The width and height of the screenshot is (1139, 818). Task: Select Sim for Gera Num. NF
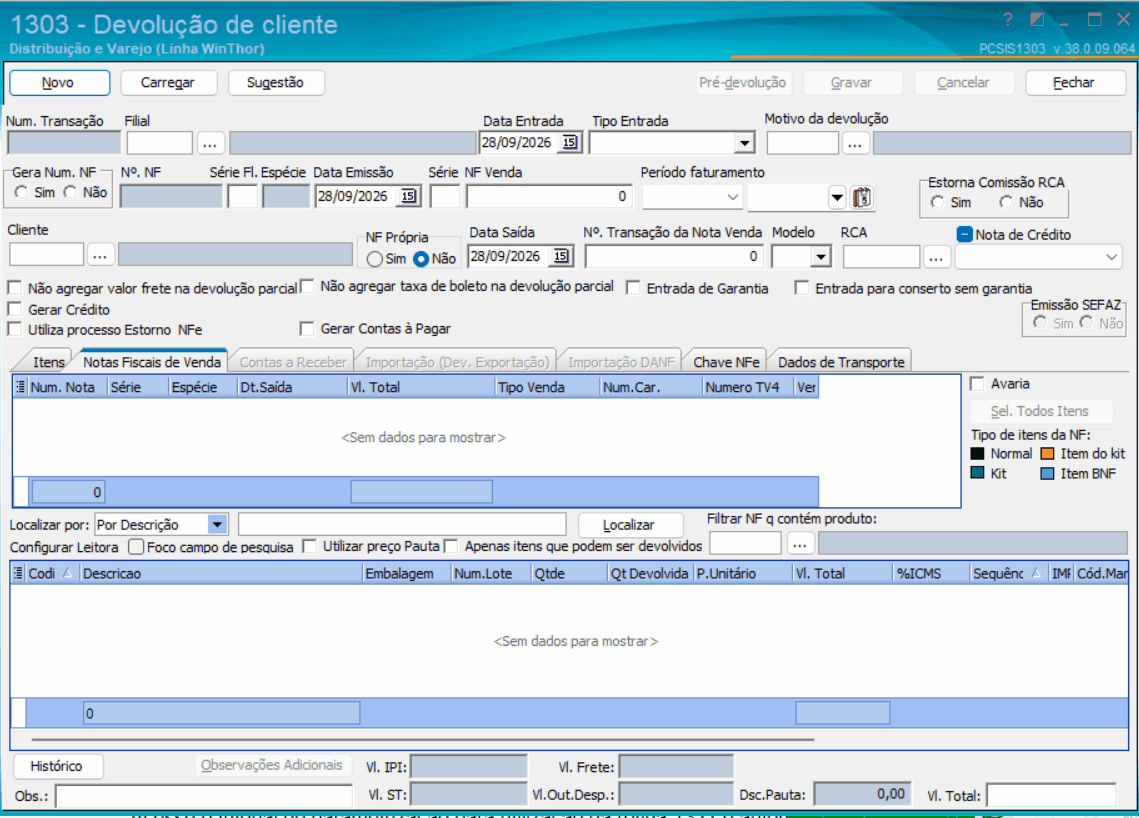pos(22,193)
